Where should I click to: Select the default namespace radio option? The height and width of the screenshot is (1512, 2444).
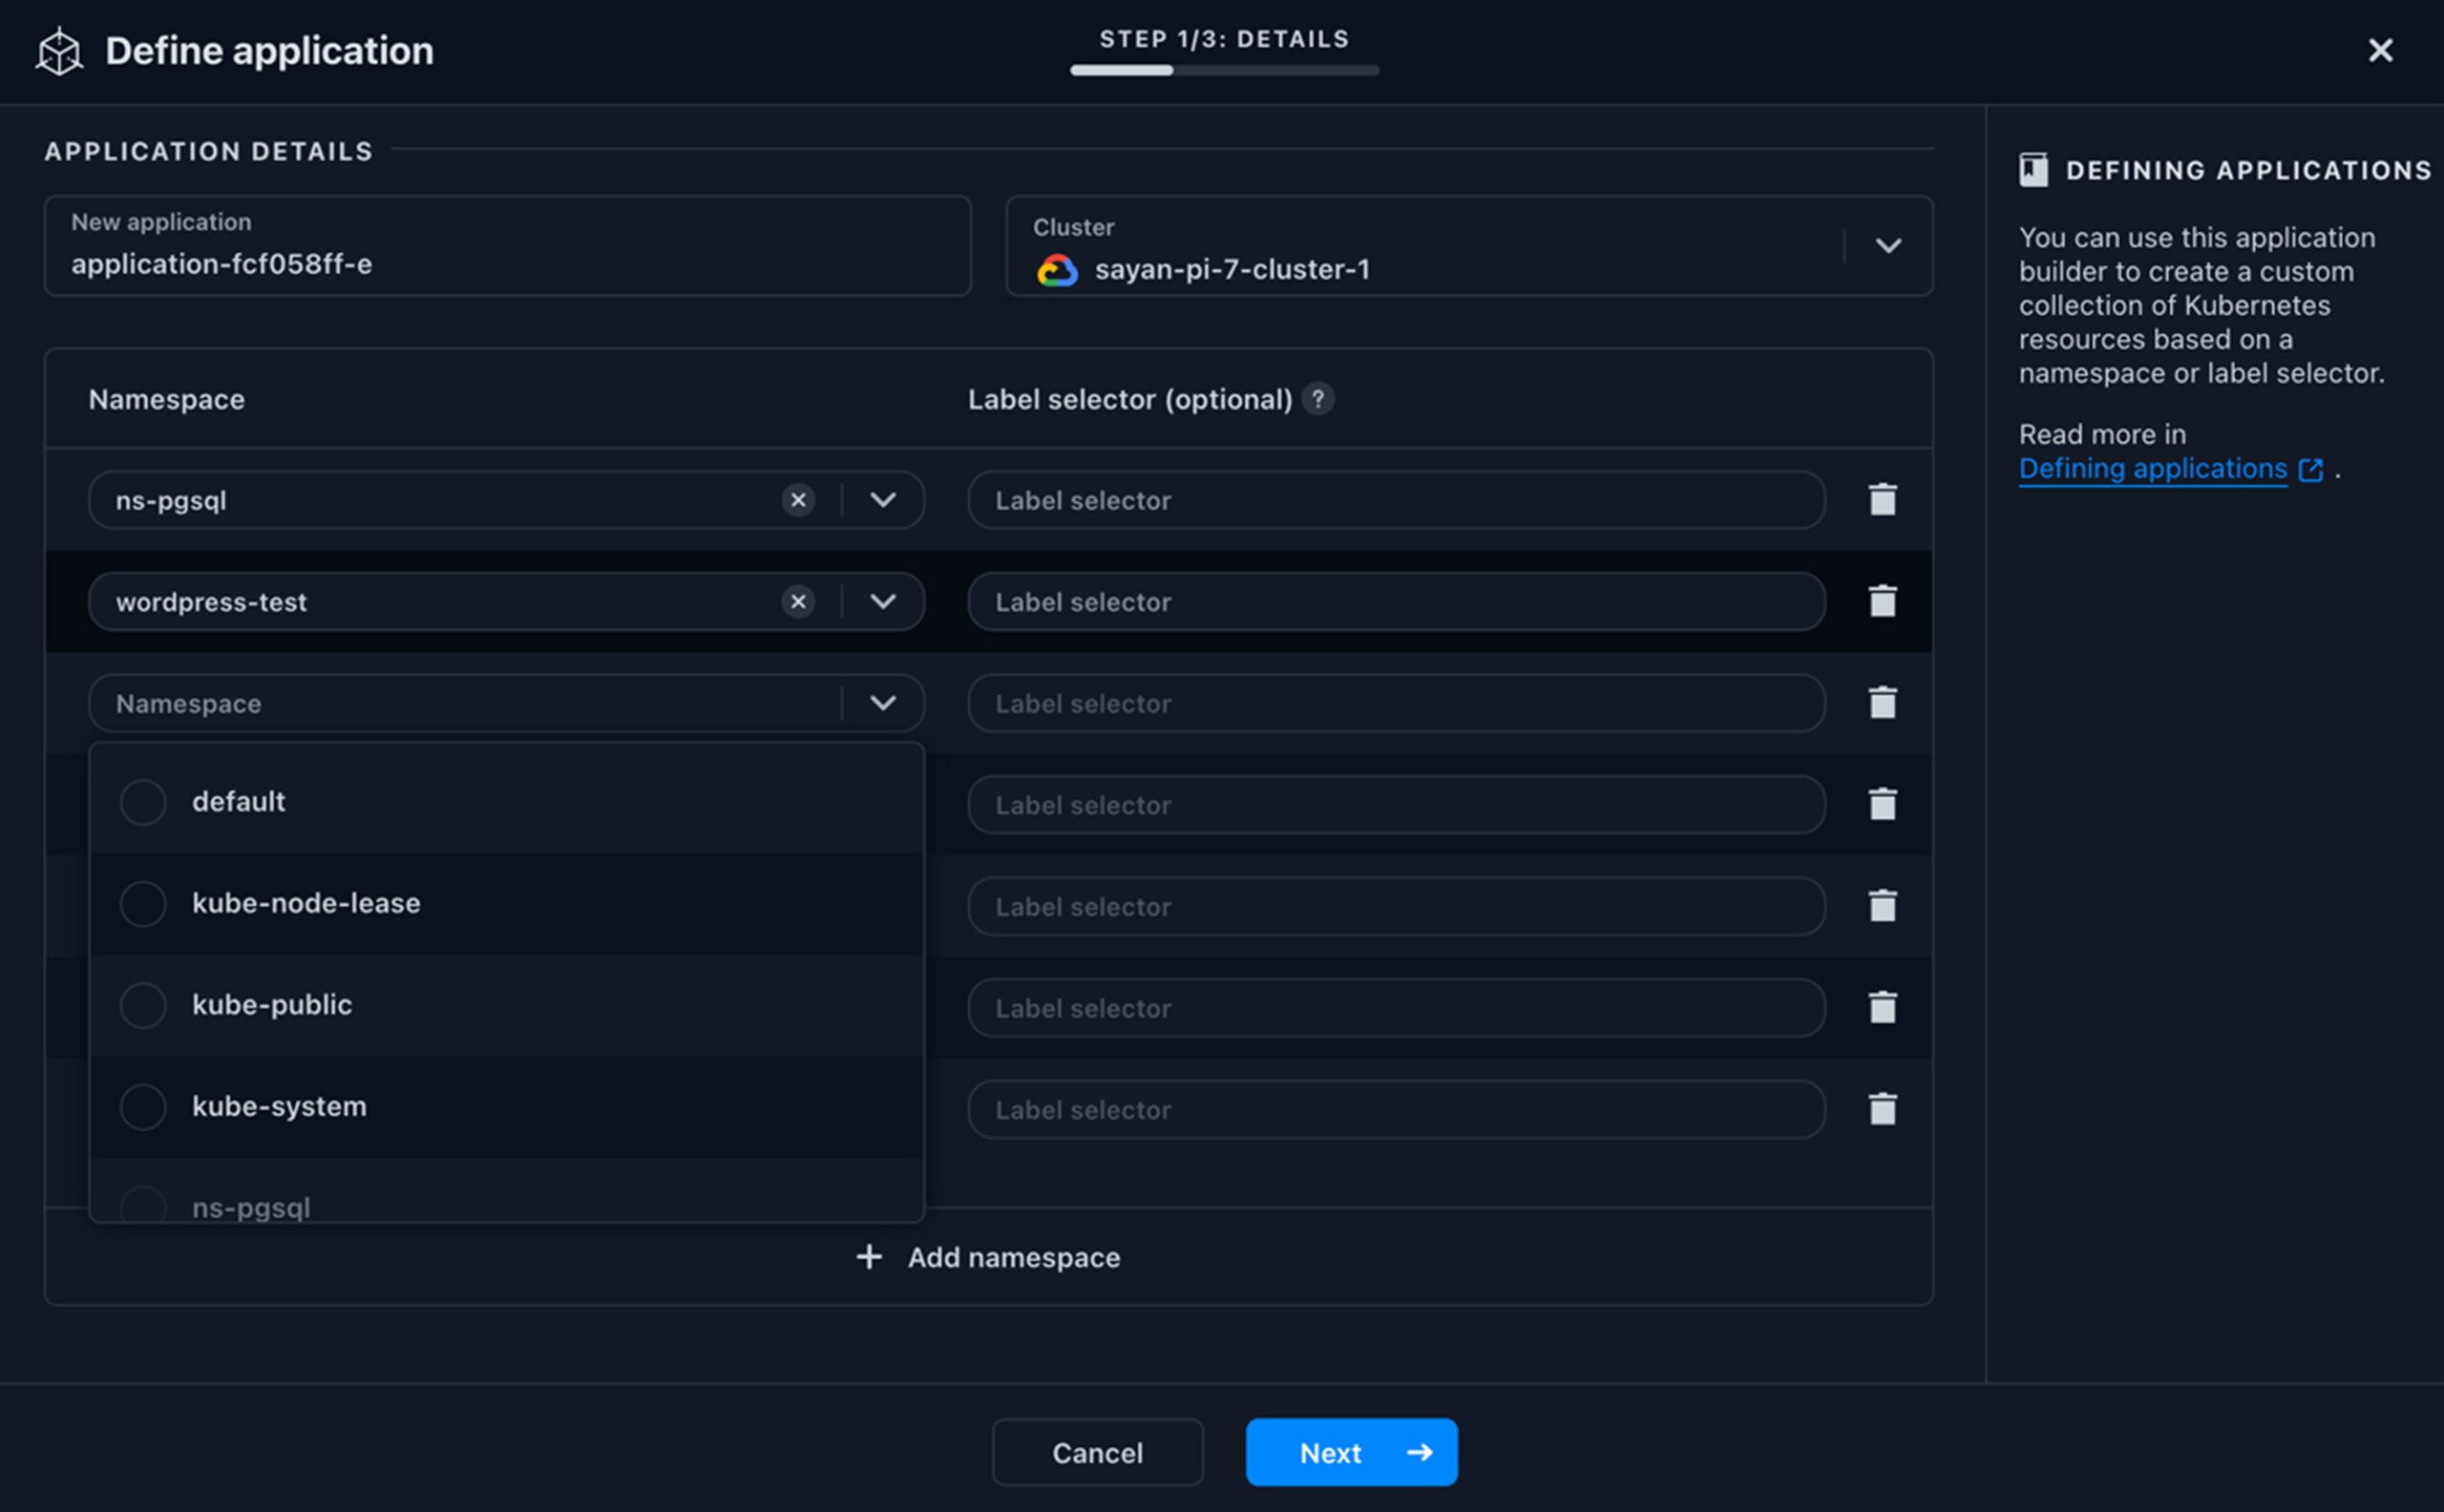tap(143, 802)
